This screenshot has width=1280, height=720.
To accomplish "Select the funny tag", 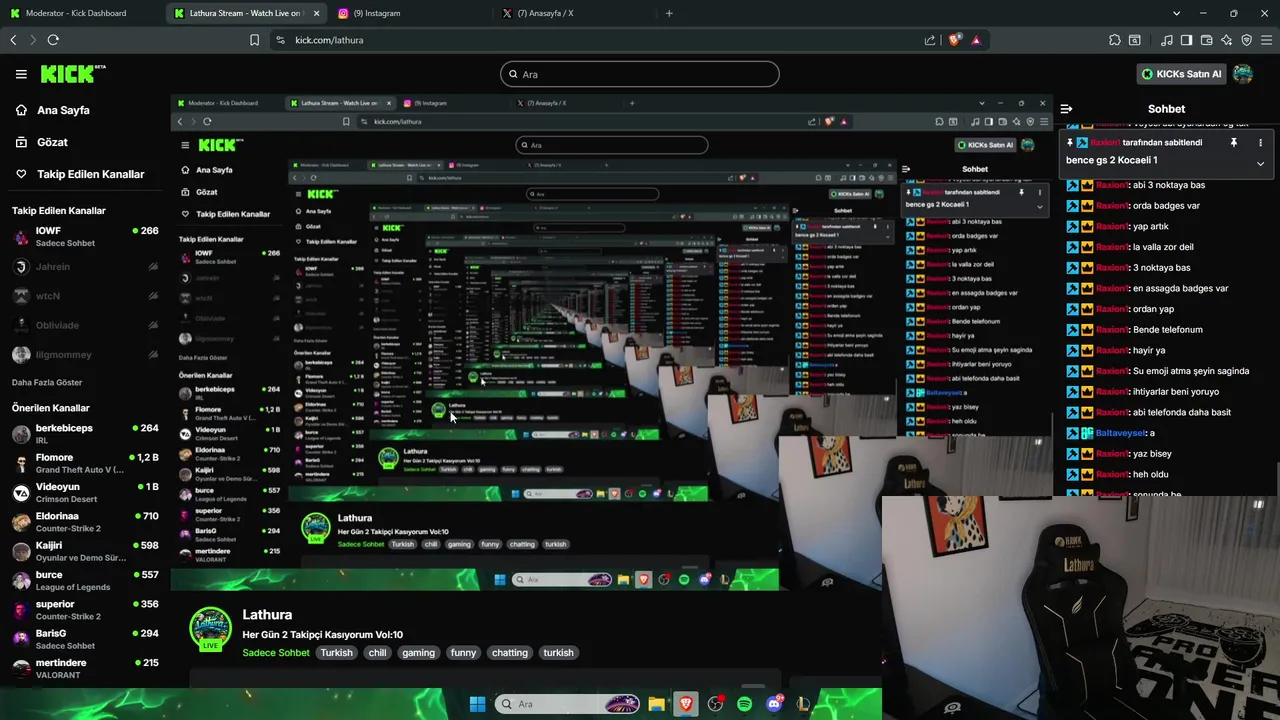I will 463,653.
